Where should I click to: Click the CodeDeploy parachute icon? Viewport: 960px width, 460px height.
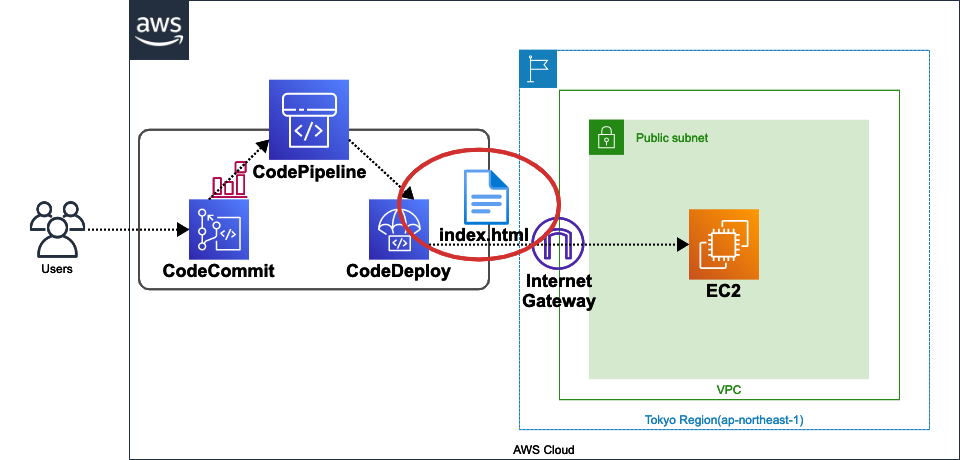coord(399,229)
